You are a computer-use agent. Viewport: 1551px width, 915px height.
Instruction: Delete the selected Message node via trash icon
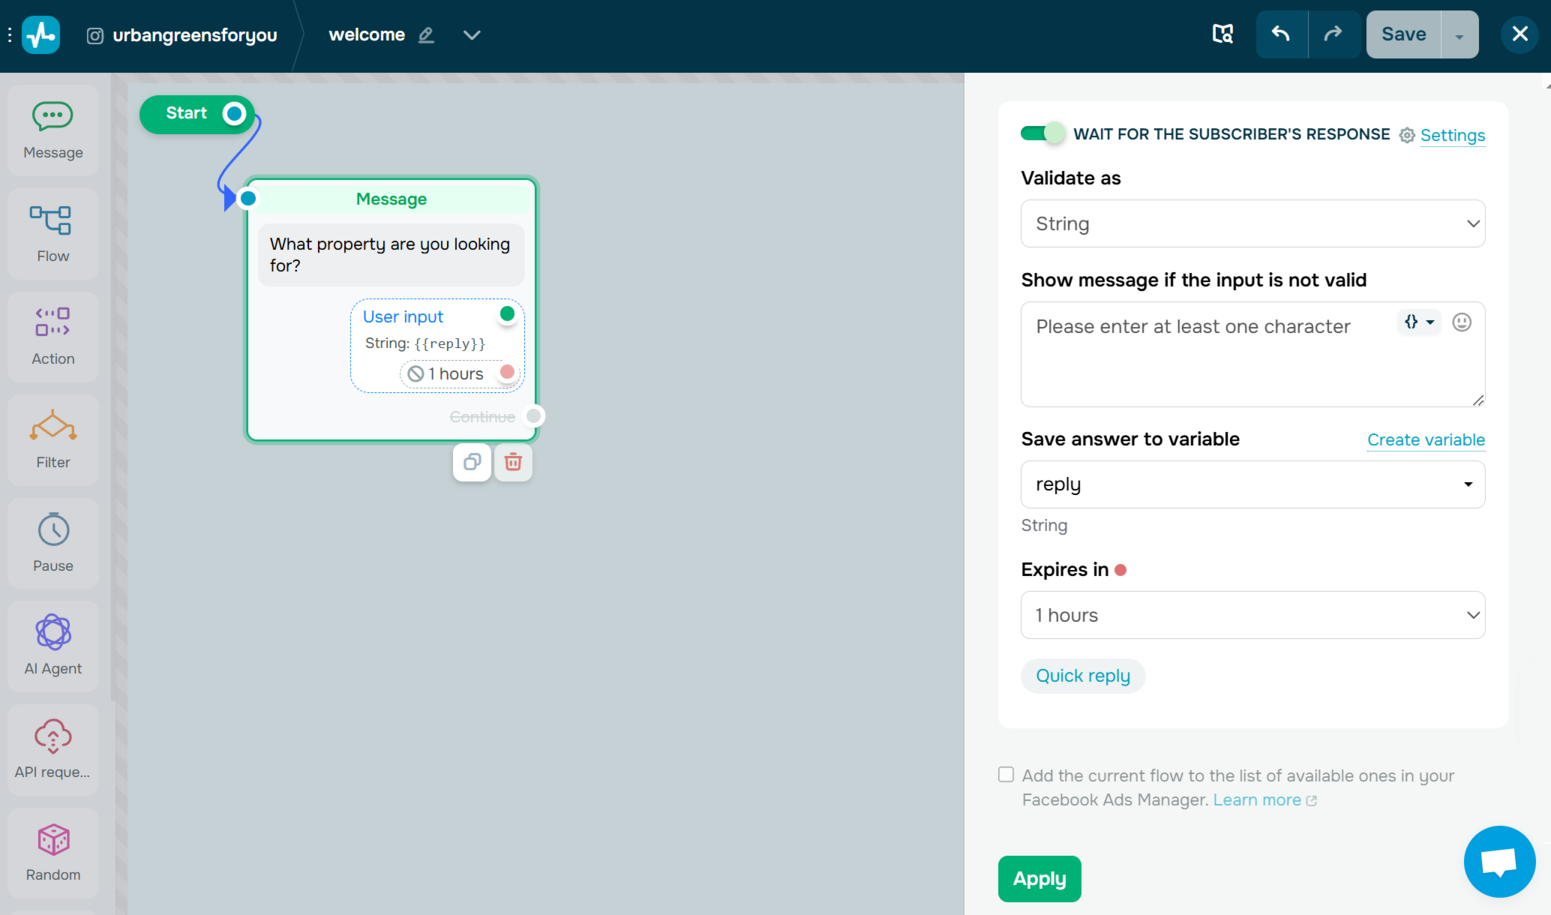click(513, 462)
